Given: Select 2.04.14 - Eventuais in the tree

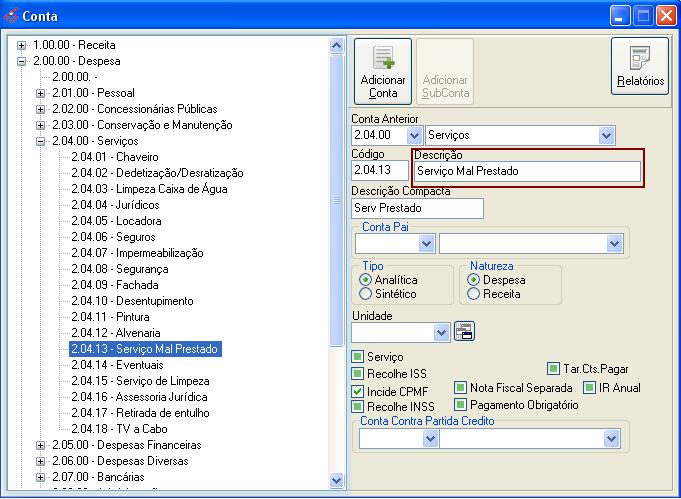Looking at the screenshot, I should coord(110,365).
